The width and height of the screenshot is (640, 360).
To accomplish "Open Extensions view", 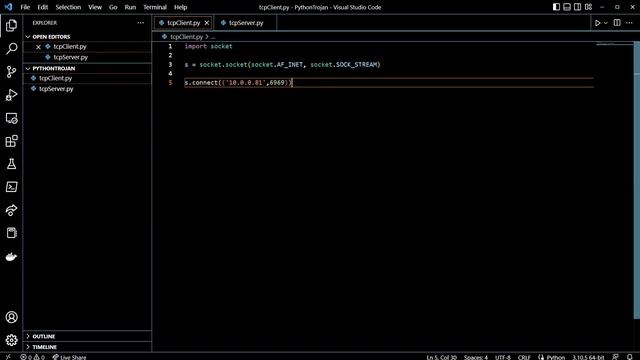I will tap(11, 141).
